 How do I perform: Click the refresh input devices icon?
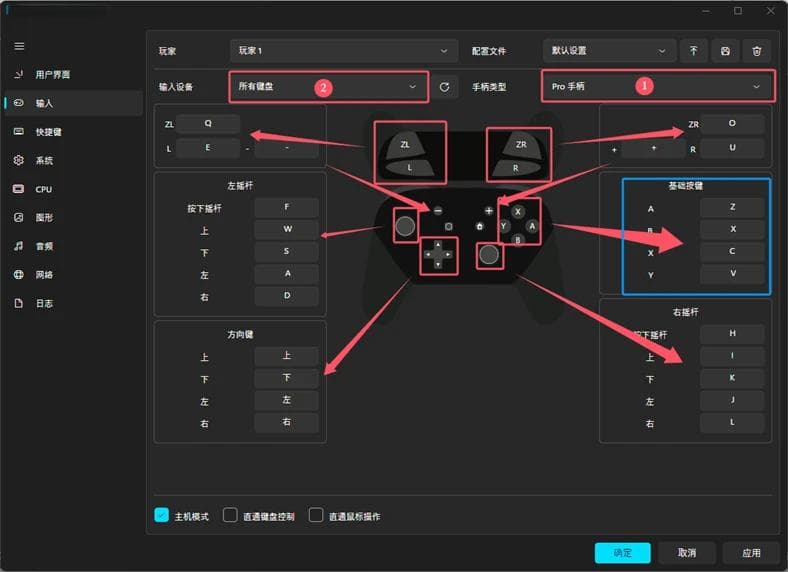[x=444, y=87]
